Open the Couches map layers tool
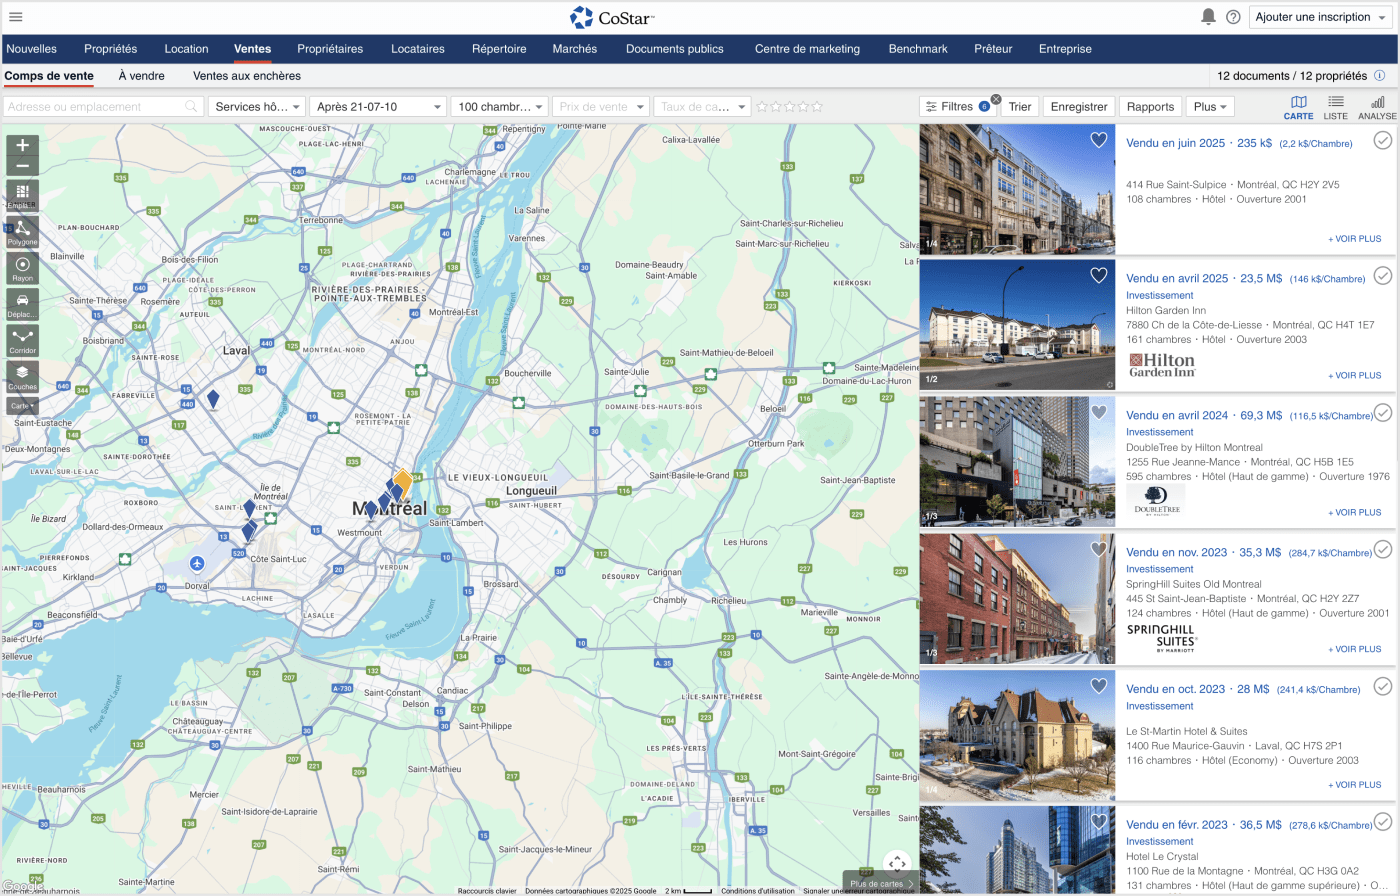 pyautogui.click(x=22, y=377)
